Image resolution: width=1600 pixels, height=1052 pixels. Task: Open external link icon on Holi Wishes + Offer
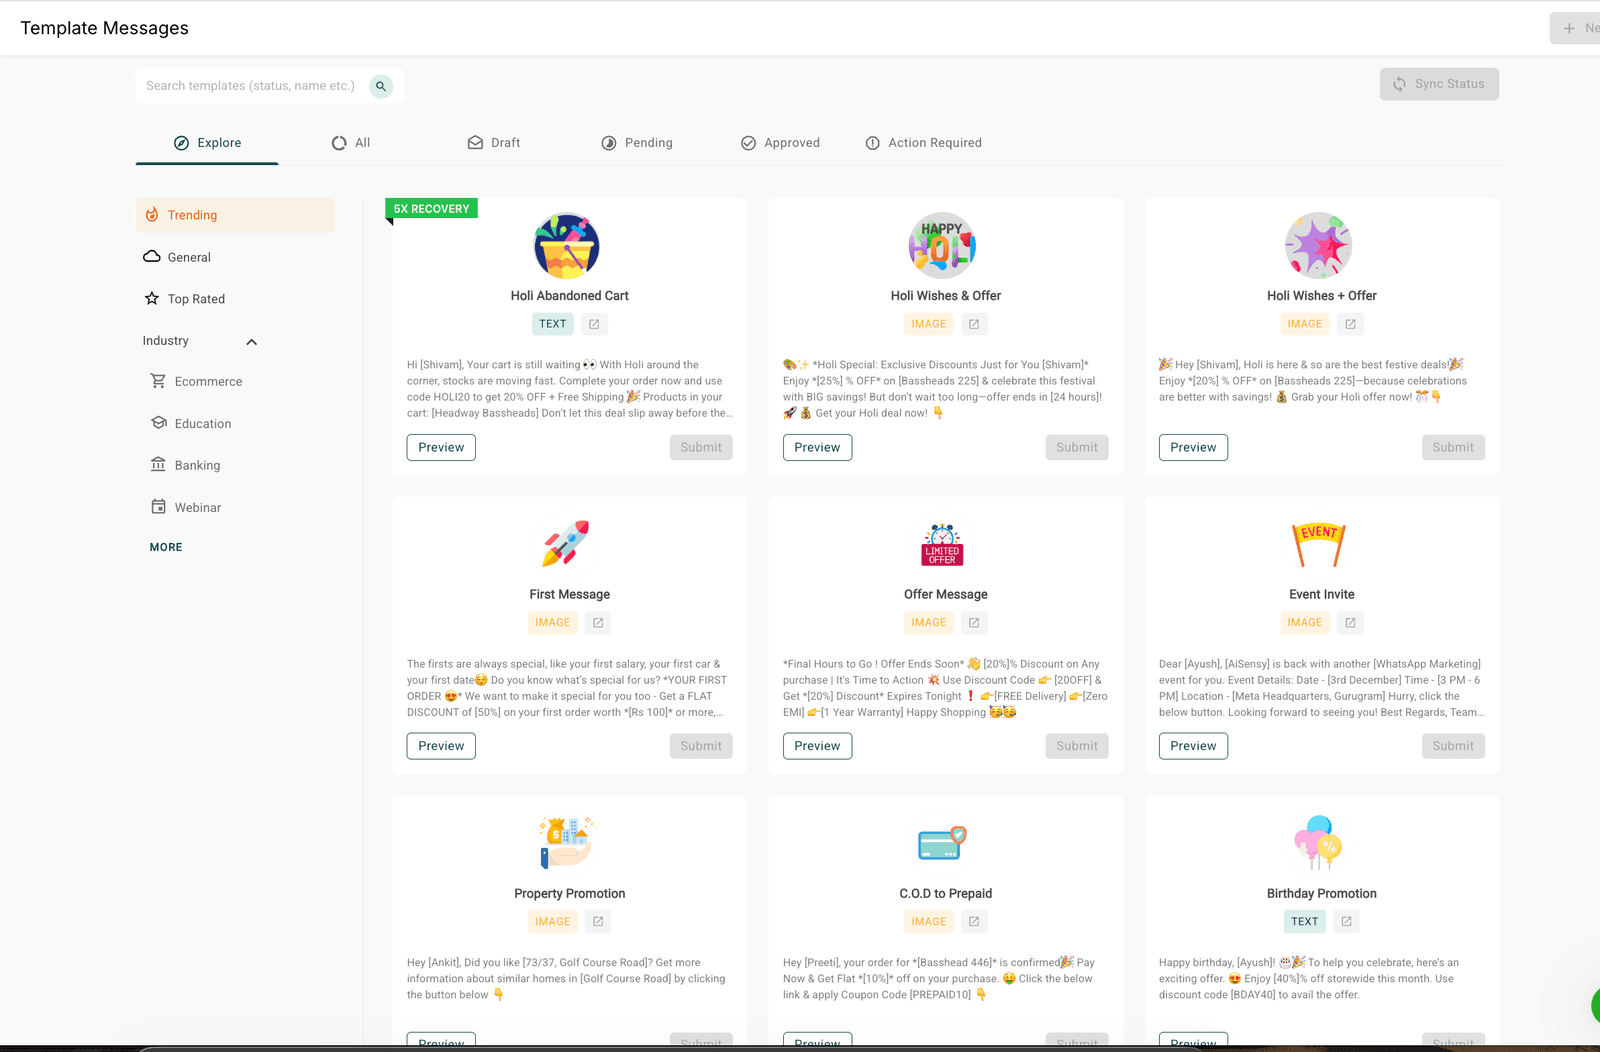(1350, 324)
